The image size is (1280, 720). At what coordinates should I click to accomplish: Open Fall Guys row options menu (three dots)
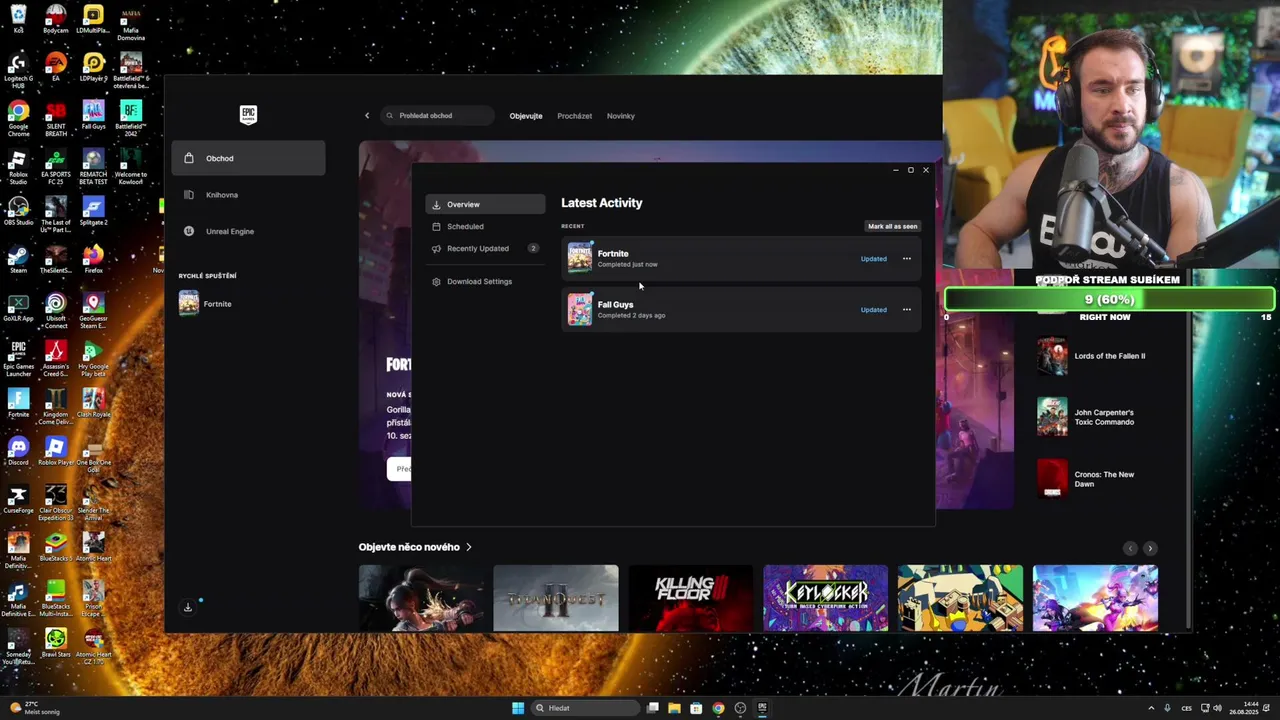click(x=907, y=310)
